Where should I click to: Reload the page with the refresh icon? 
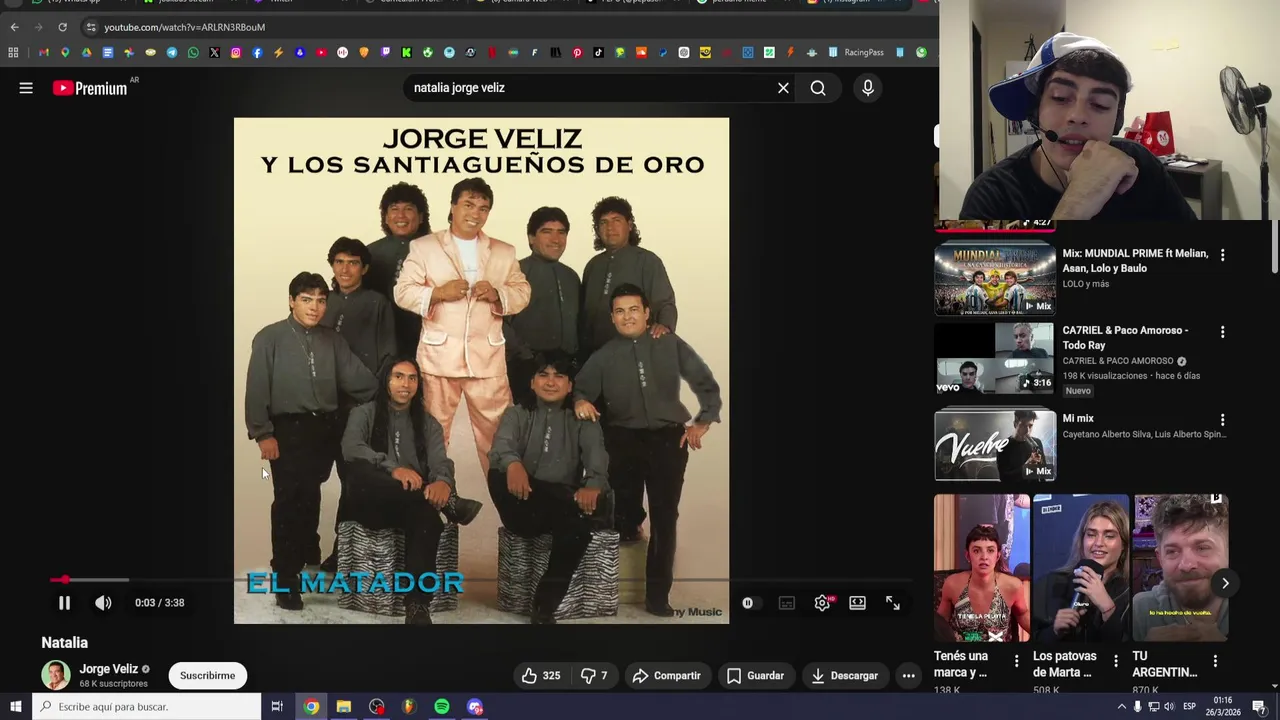pos(62,27)
